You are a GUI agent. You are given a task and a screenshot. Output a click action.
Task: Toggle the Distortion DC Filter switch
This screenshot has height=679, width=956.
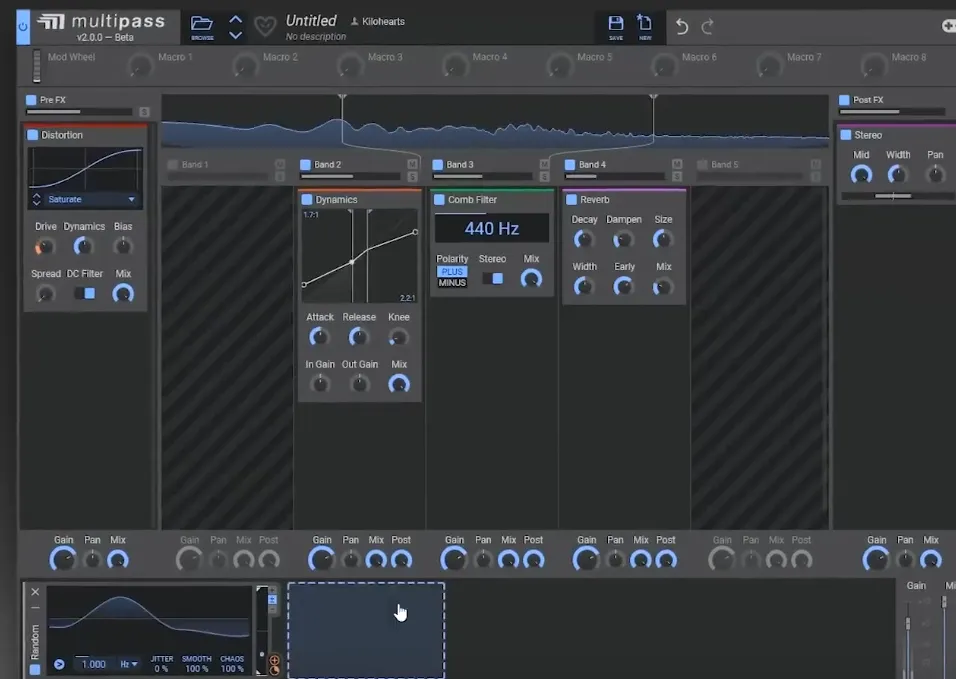point(85,294)
